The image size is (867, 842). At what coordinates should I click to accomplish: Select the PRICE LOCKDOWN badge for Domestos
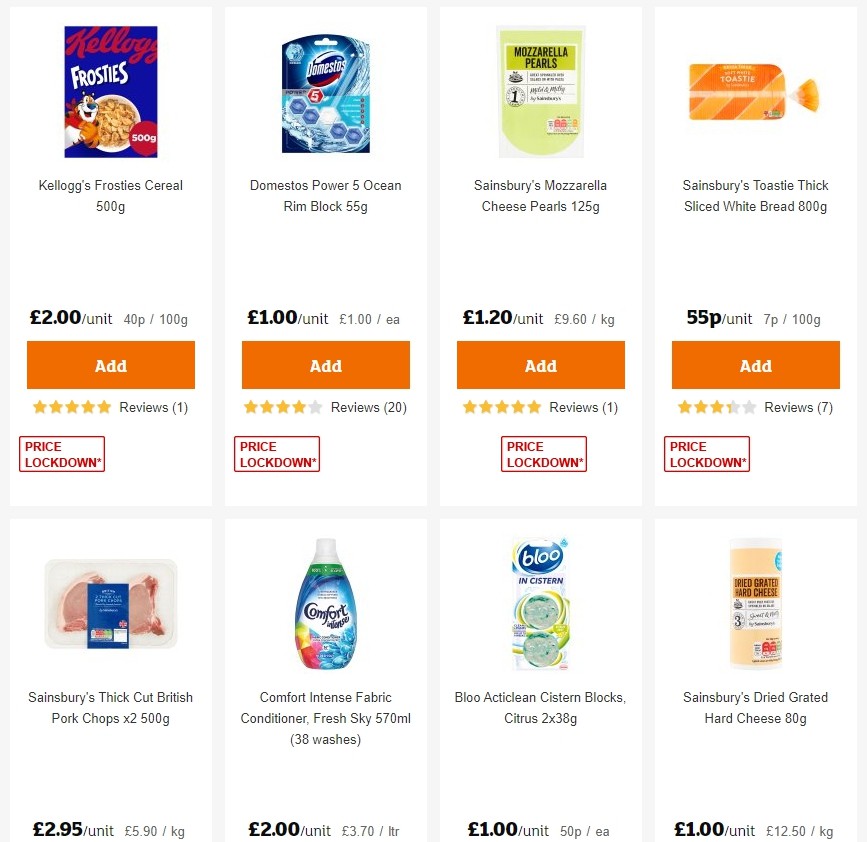(x=276, y=453)
